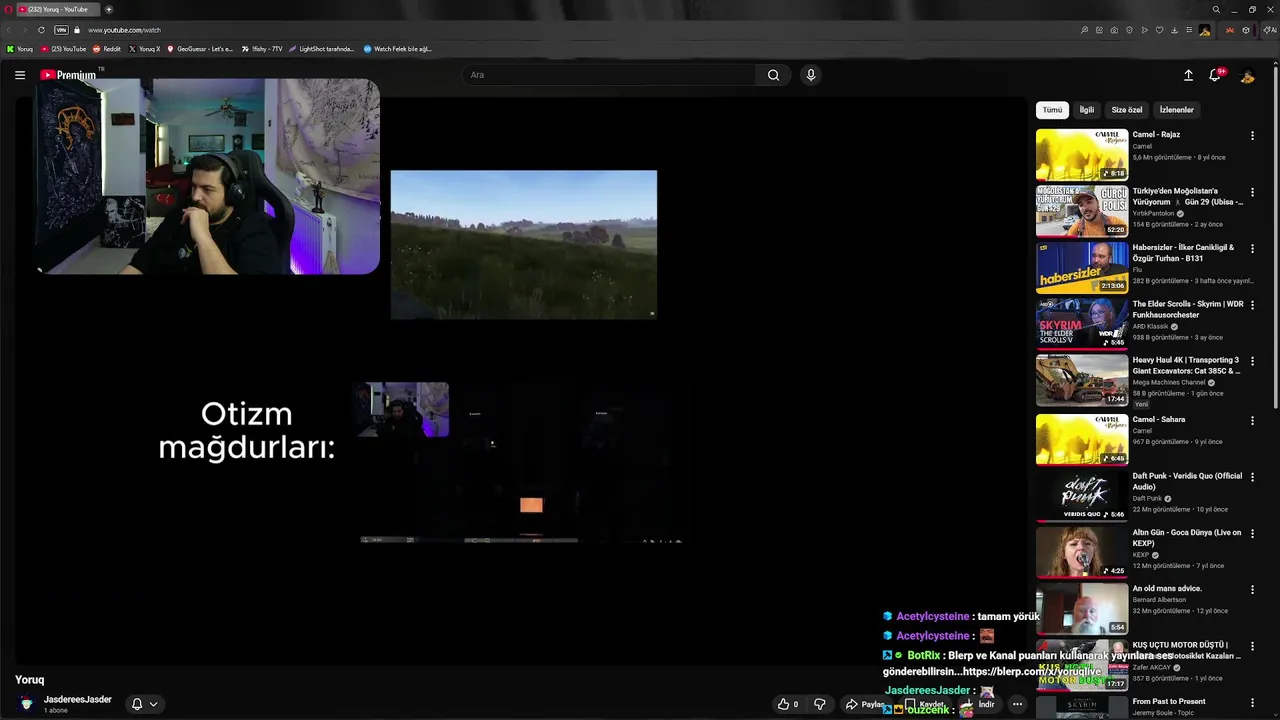Open the YouTube hamburger guide menu
1280x720 pixels.
19,75
